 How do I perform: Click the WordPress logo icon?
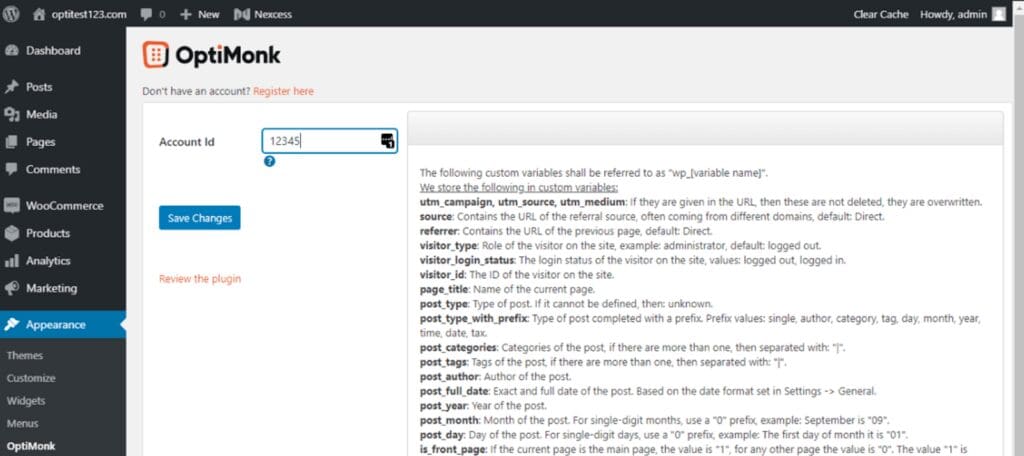tap(12, 14)
